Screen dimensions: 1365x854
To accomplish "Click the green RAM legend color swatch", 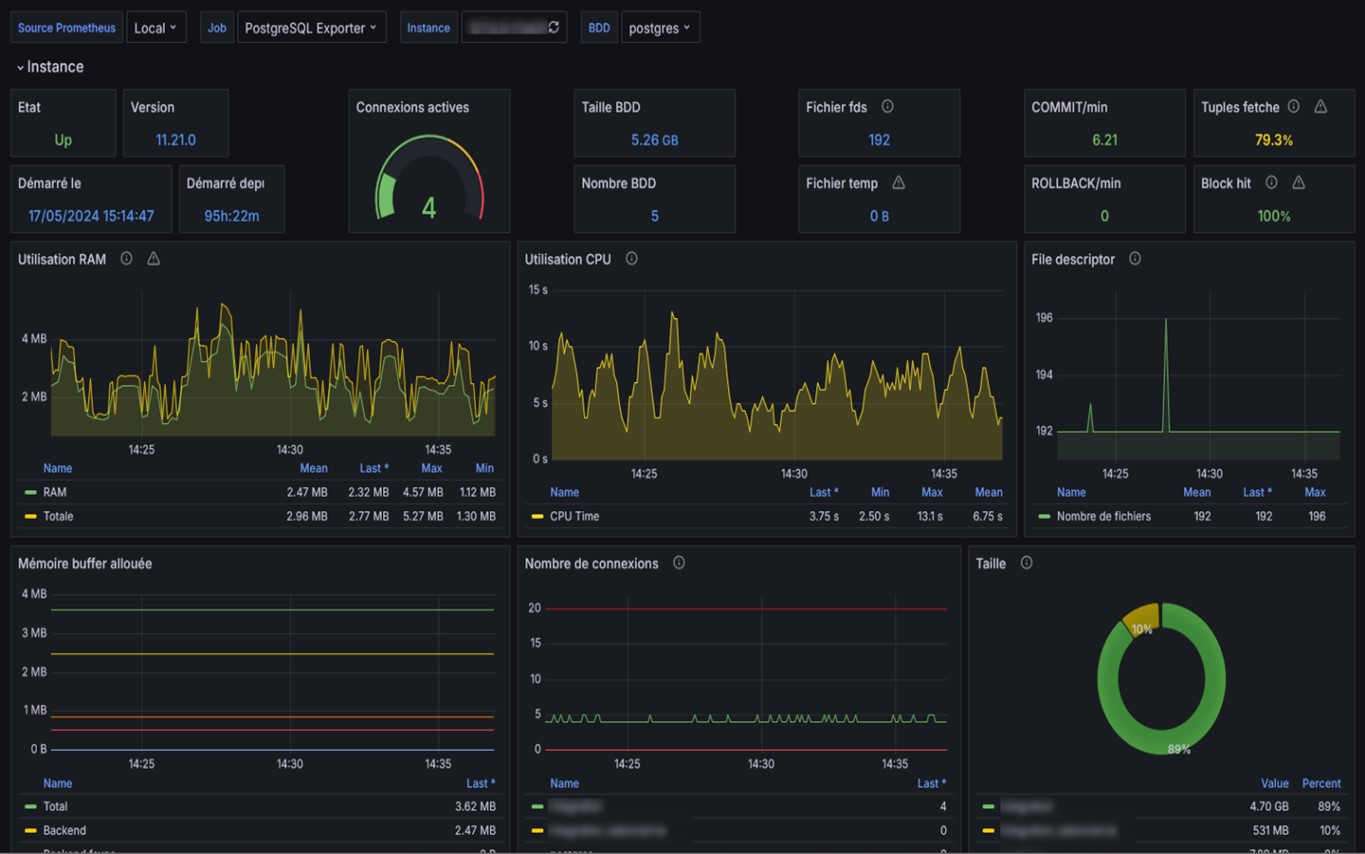I will [30, 492].
